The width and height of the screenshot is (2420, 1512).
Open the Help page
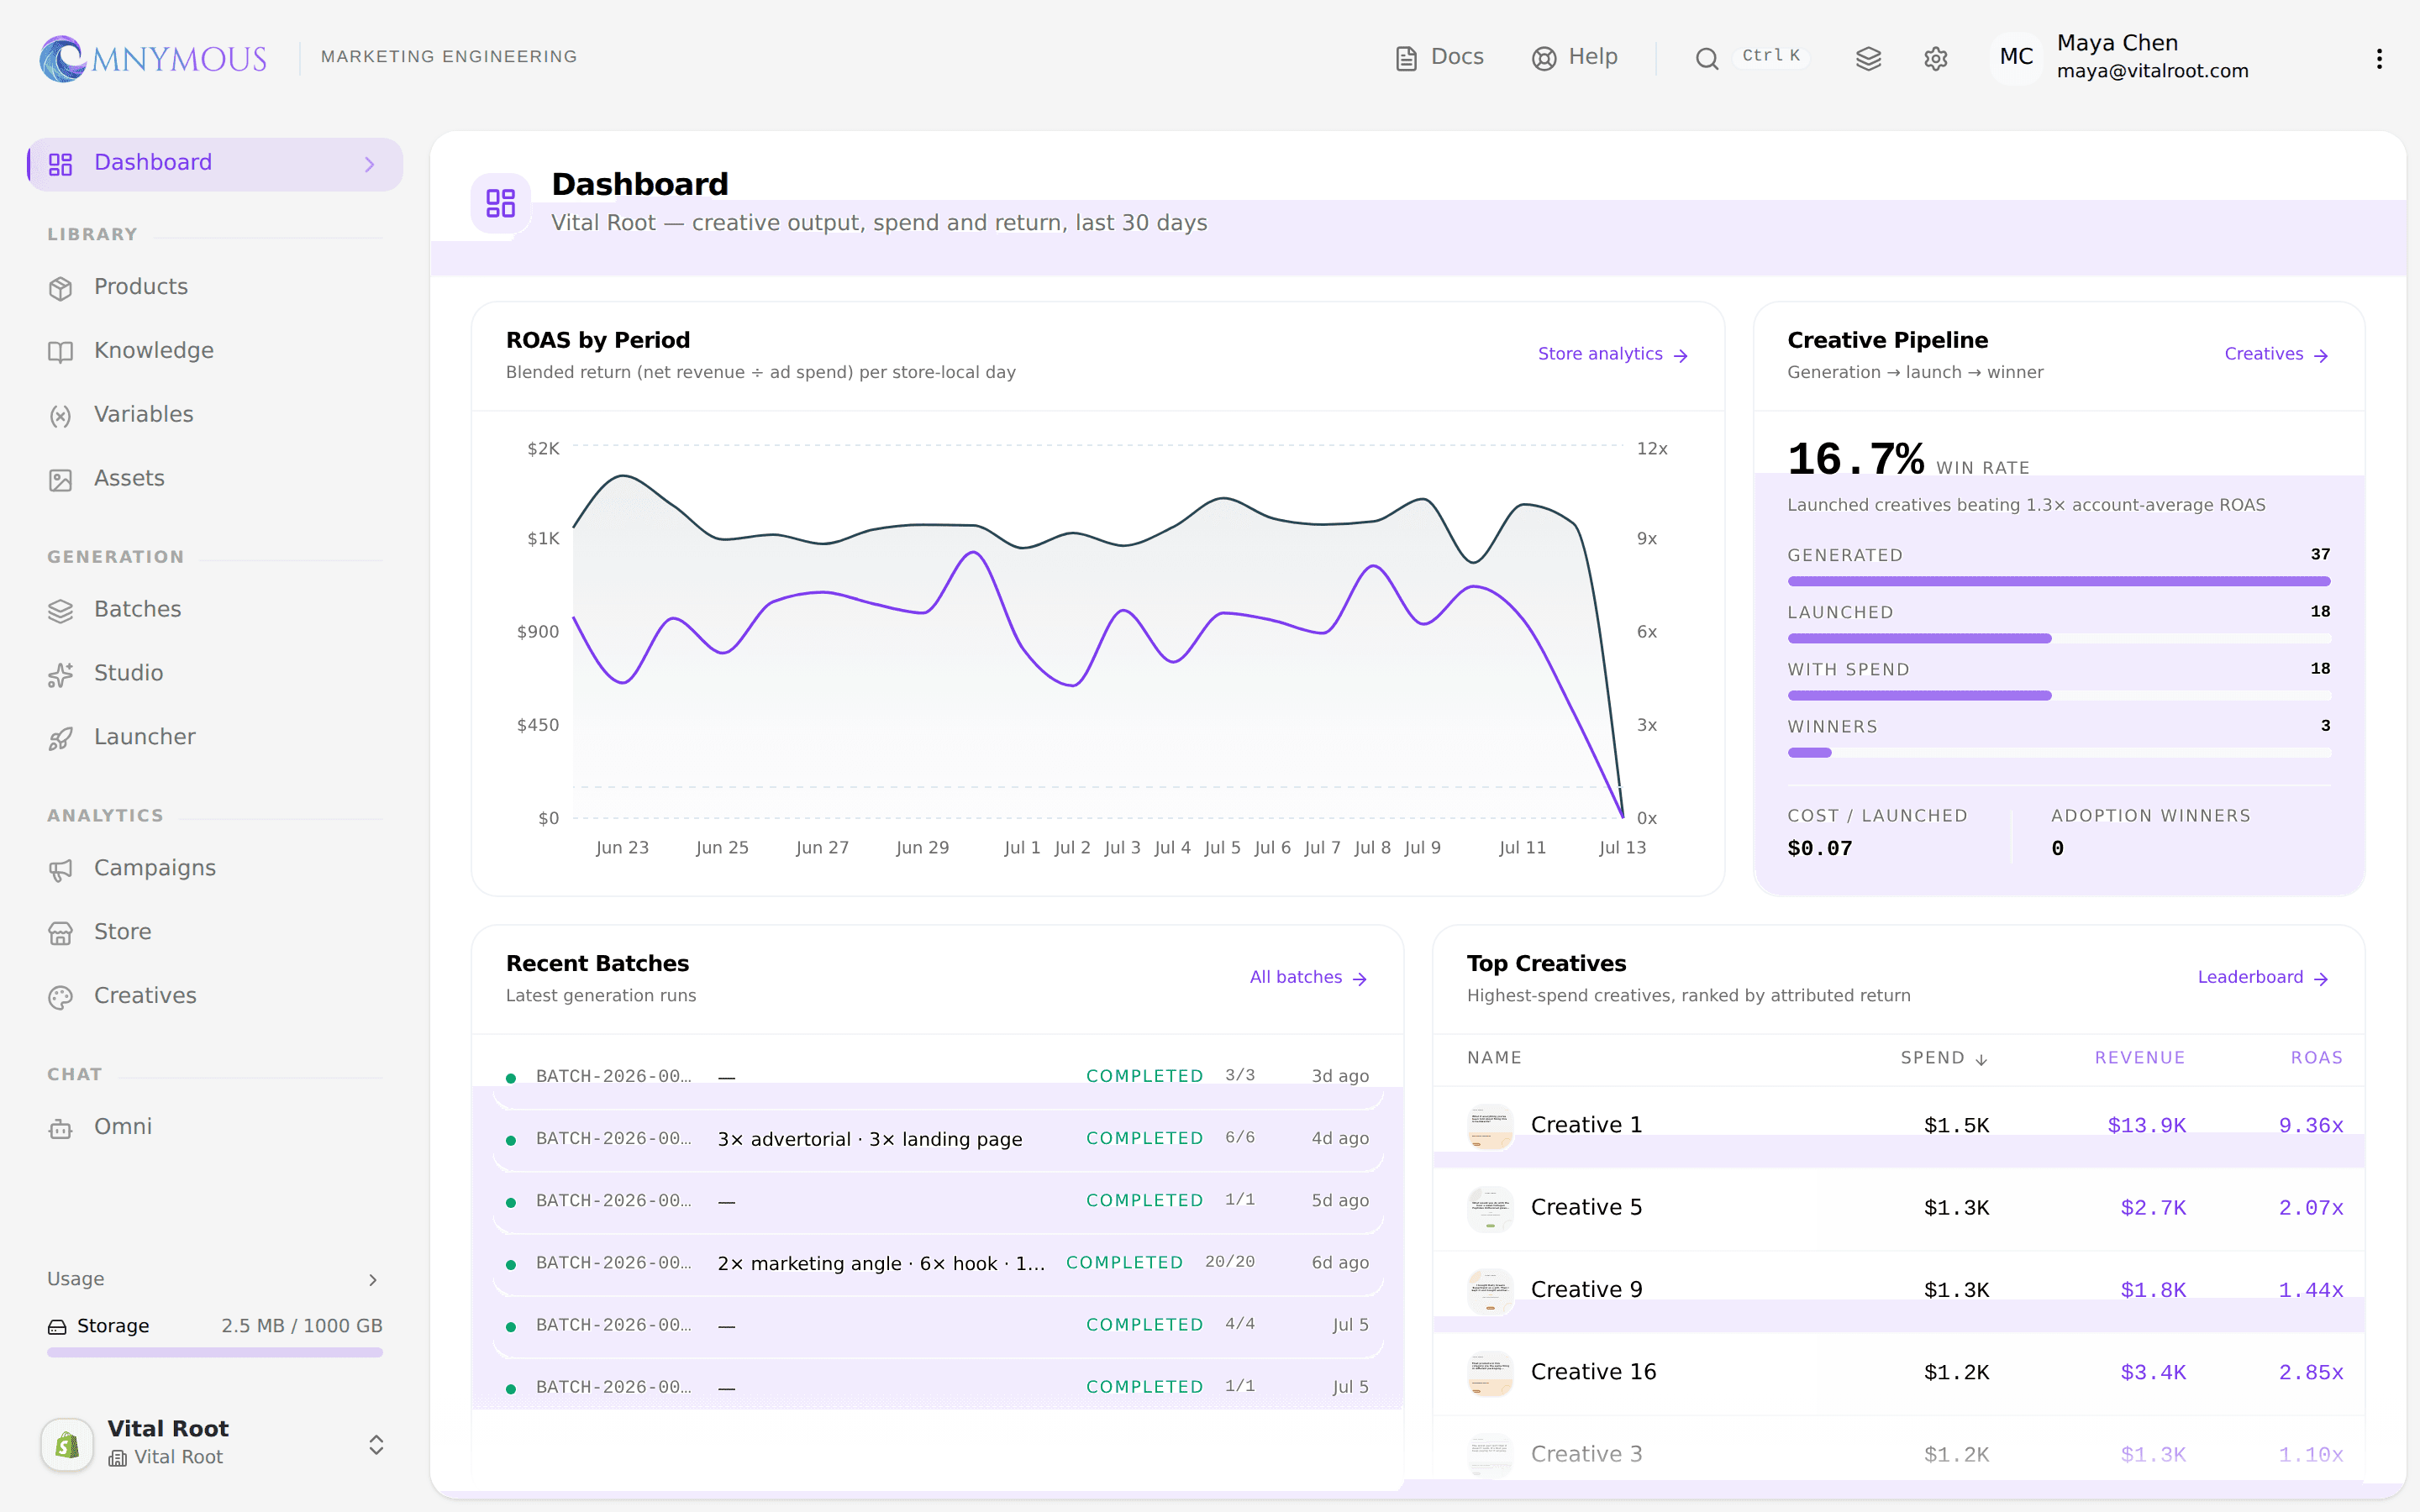[1575, 57]
